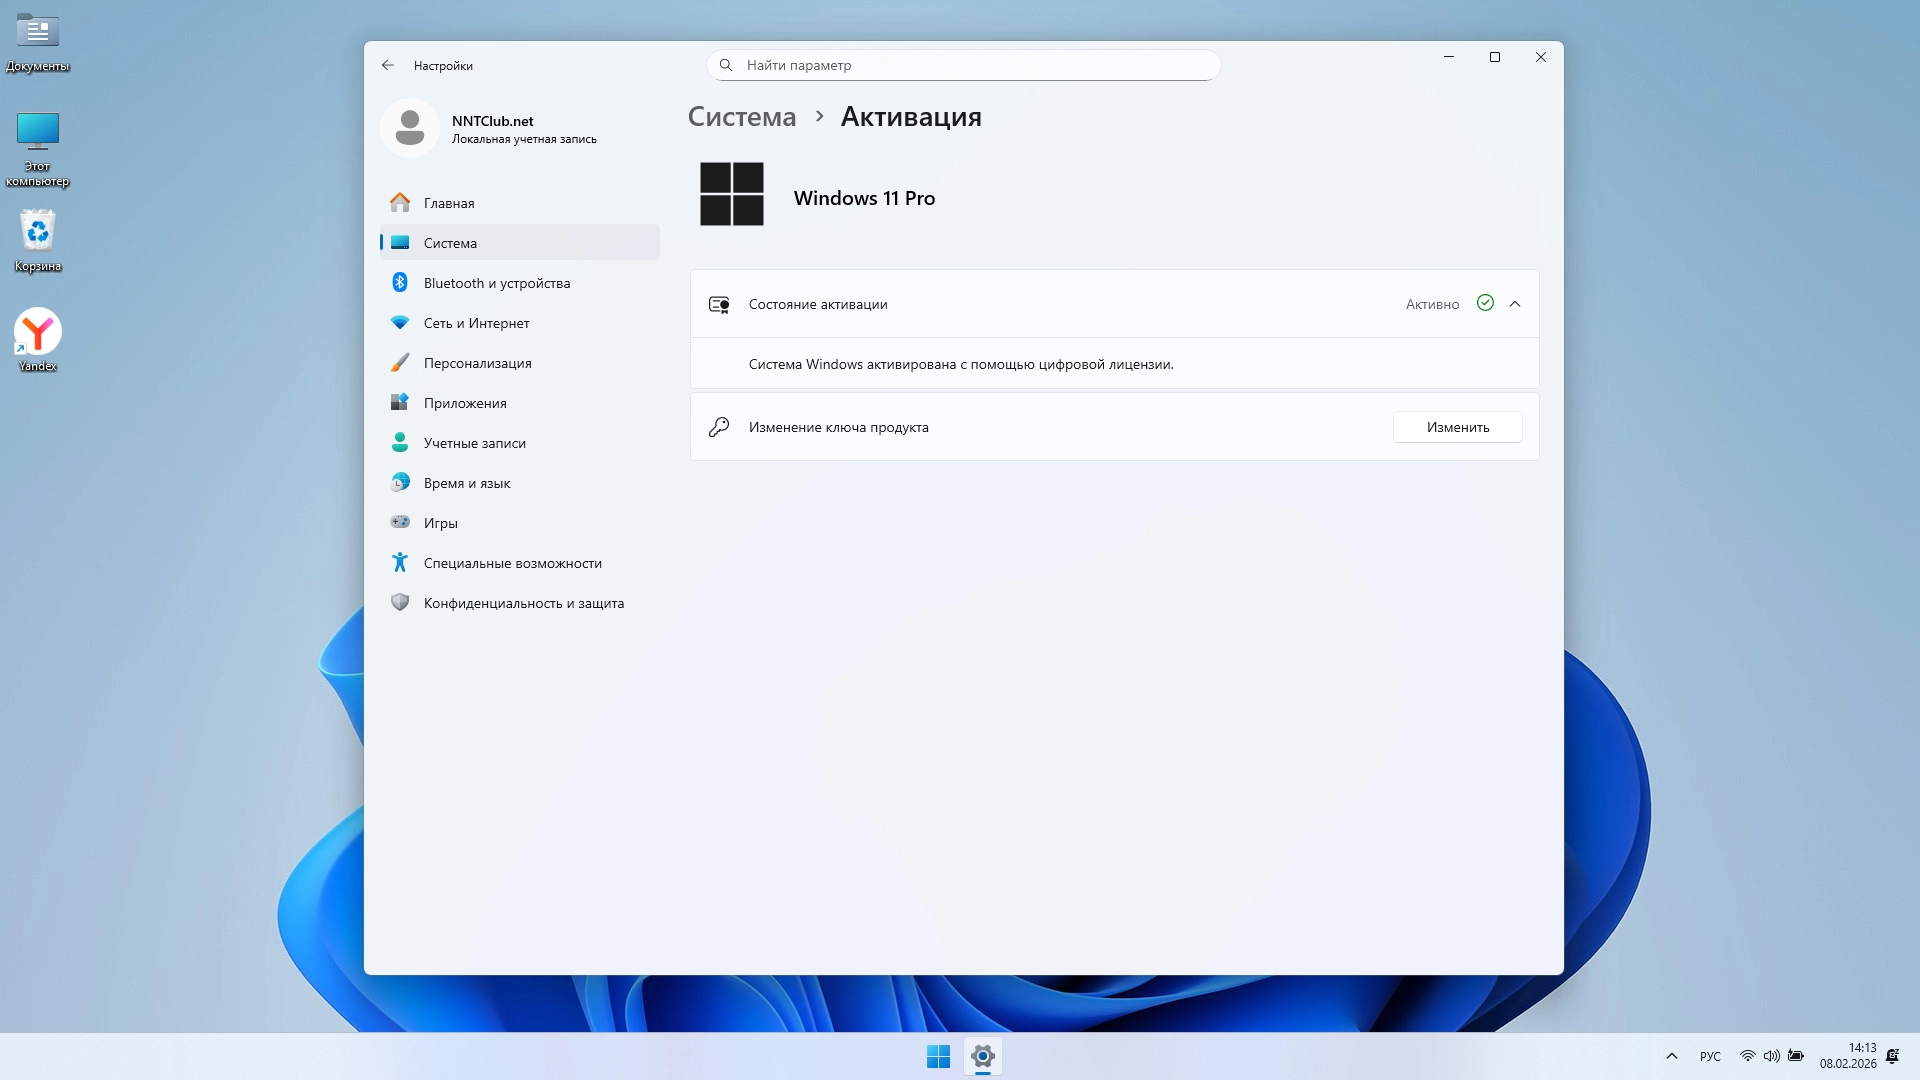
Task: Collapse the Состояние активации section chevron
Action: tap(1515, 304)
